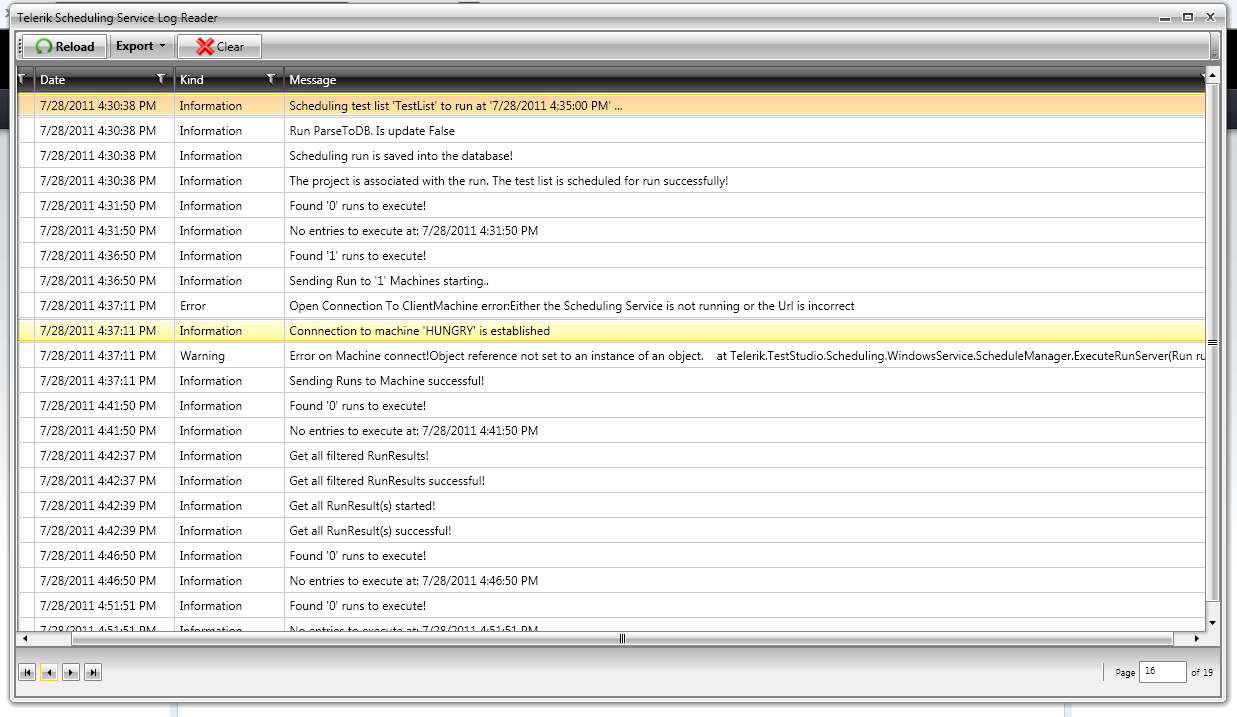The image size is (1237, 717).
Task: Go to the last page
Action: (x=93, y=673)
